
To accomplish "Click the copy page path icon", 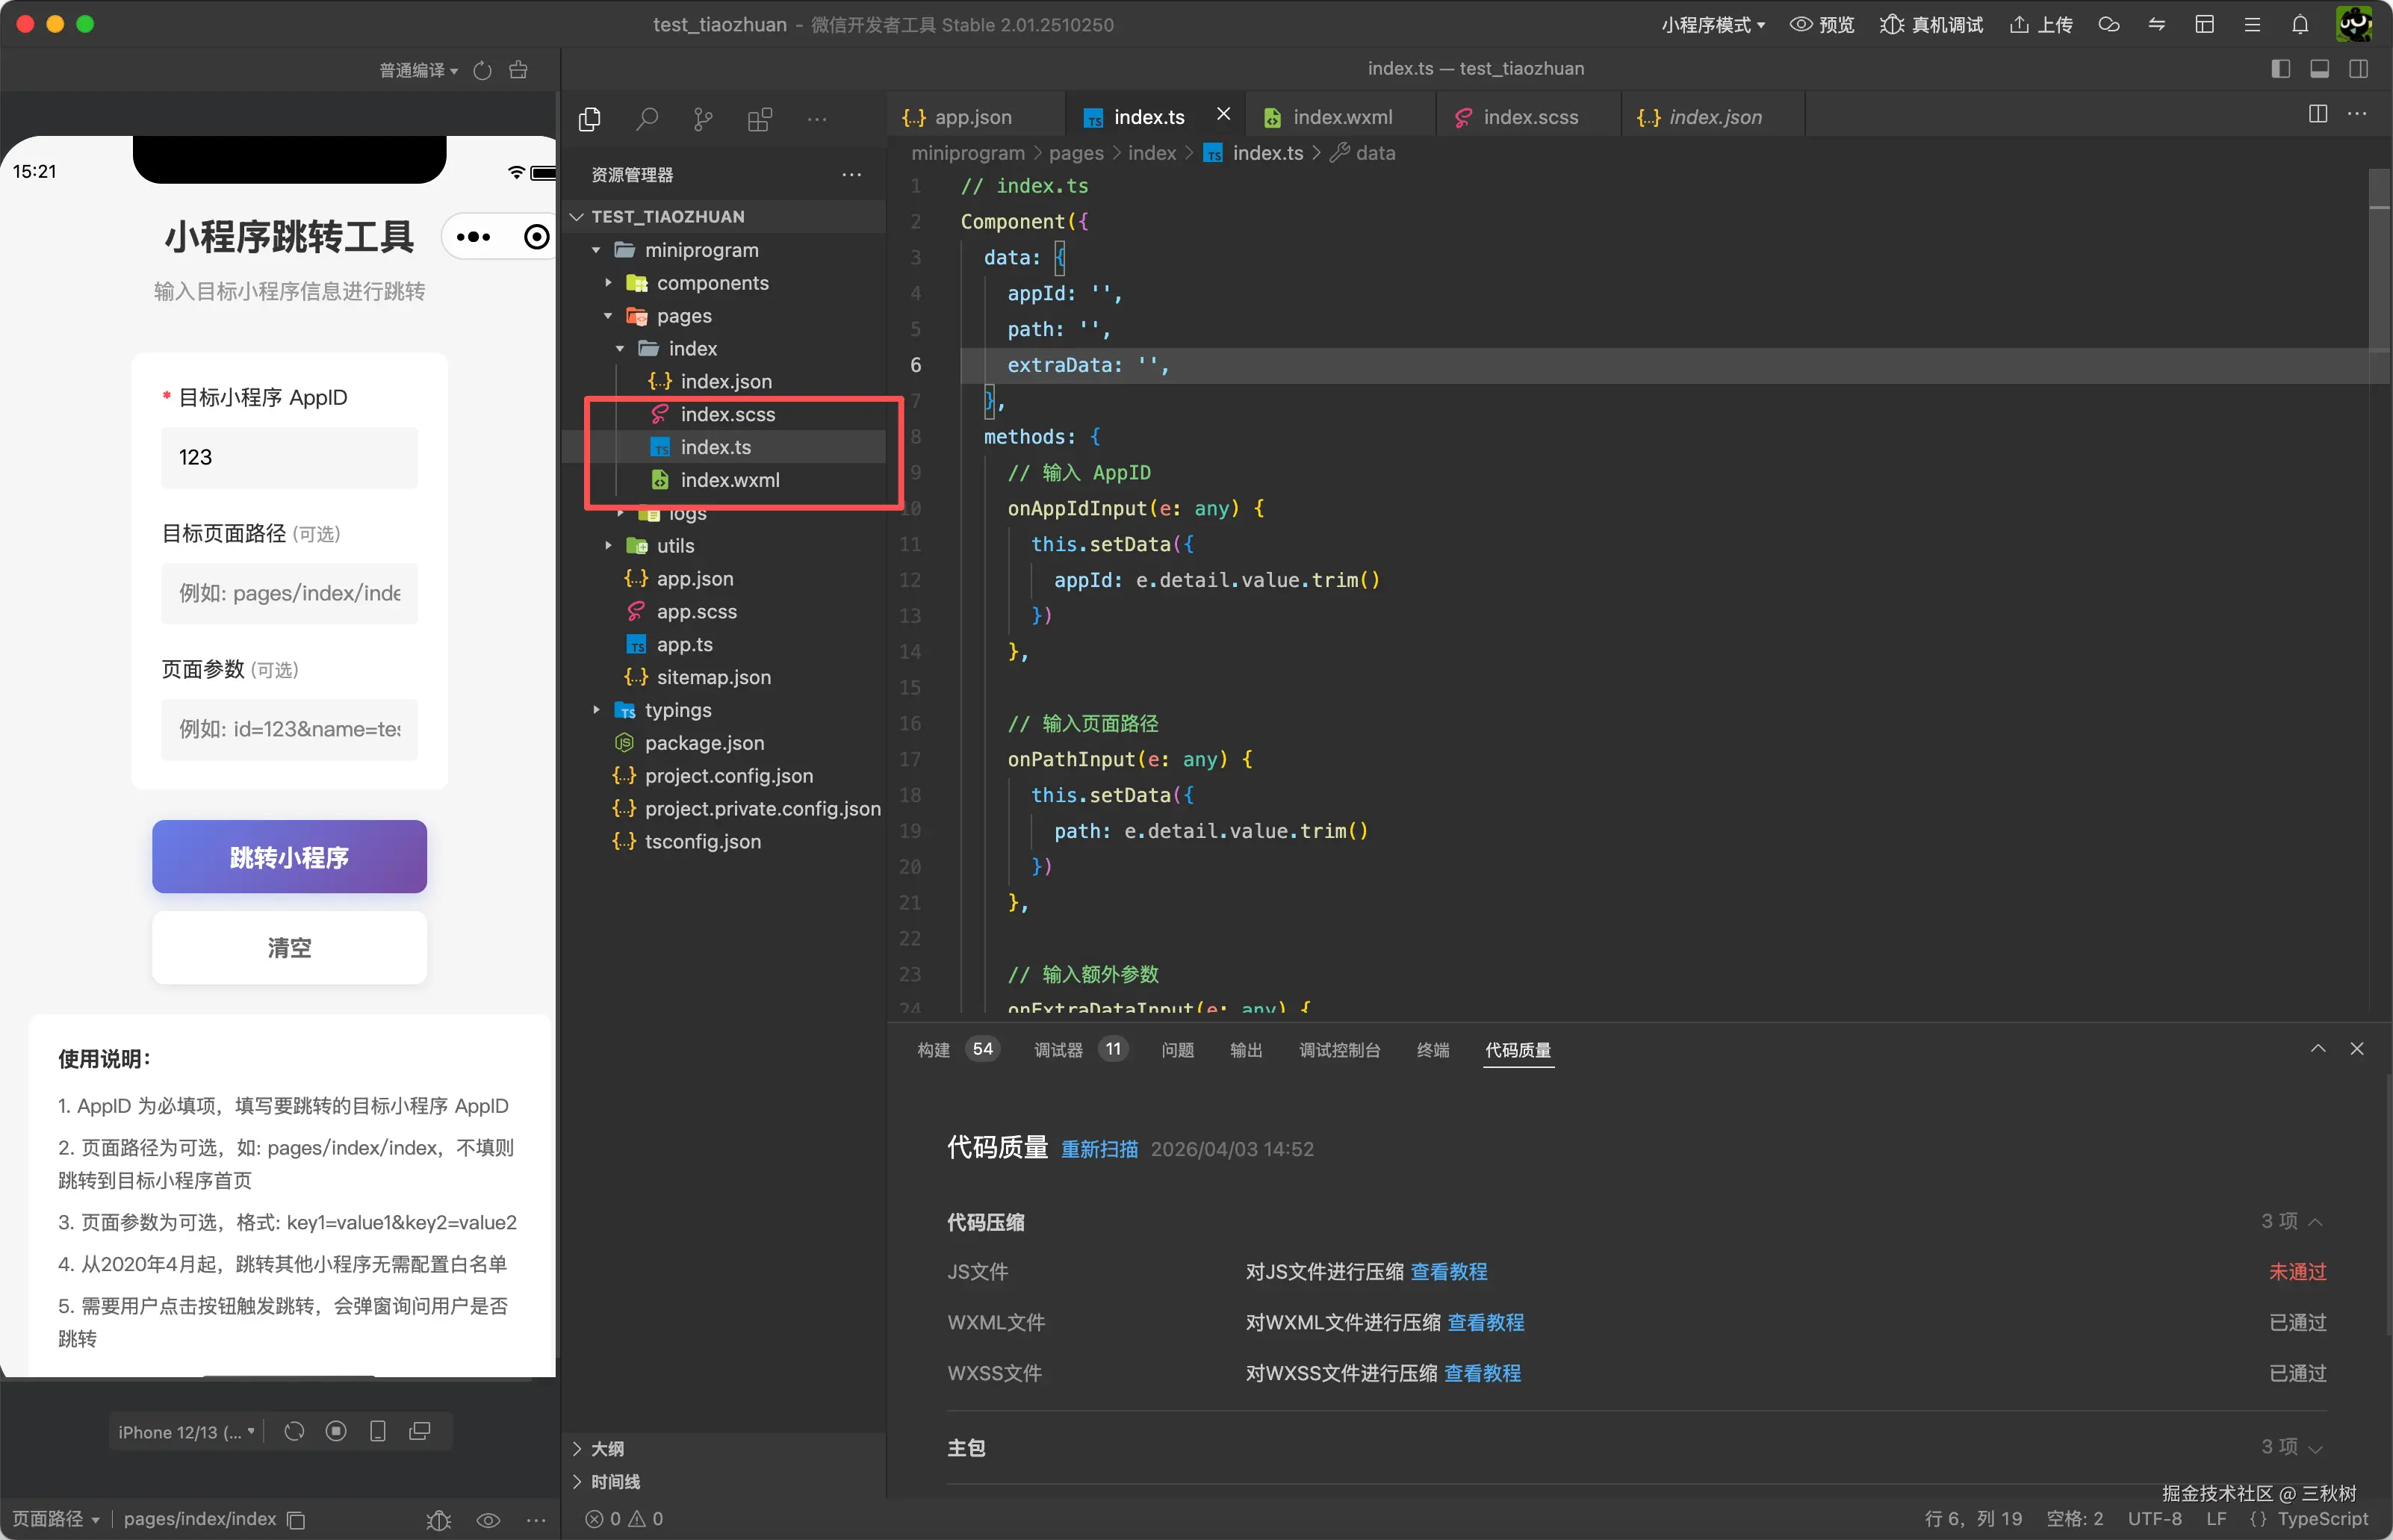I will (x=296, y=1519).
